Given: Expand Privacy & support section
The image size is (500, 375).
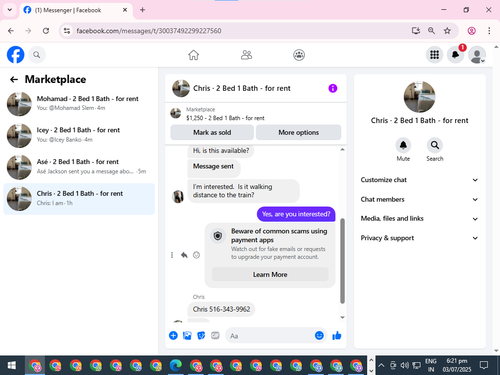Looking at the screenshot, I should (419, 238).
